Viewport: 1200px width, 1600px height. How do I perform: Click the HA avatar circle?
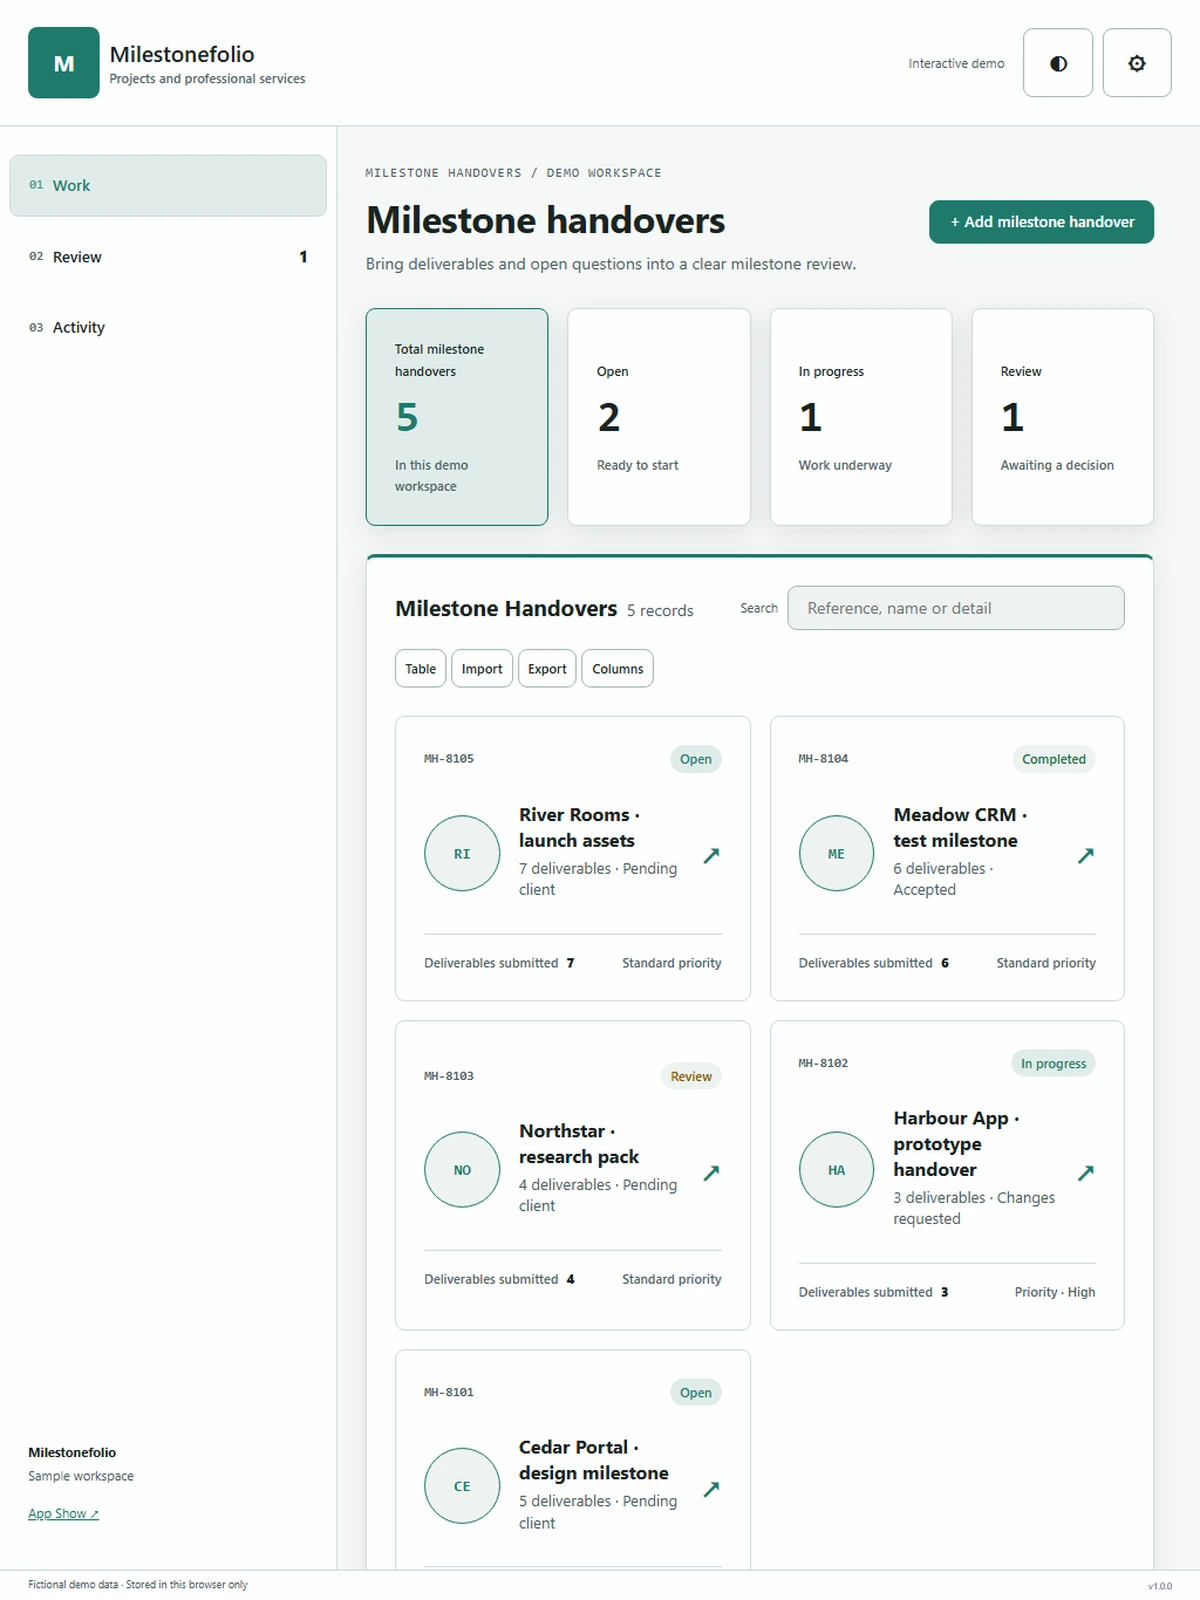tap(836, 1170)
